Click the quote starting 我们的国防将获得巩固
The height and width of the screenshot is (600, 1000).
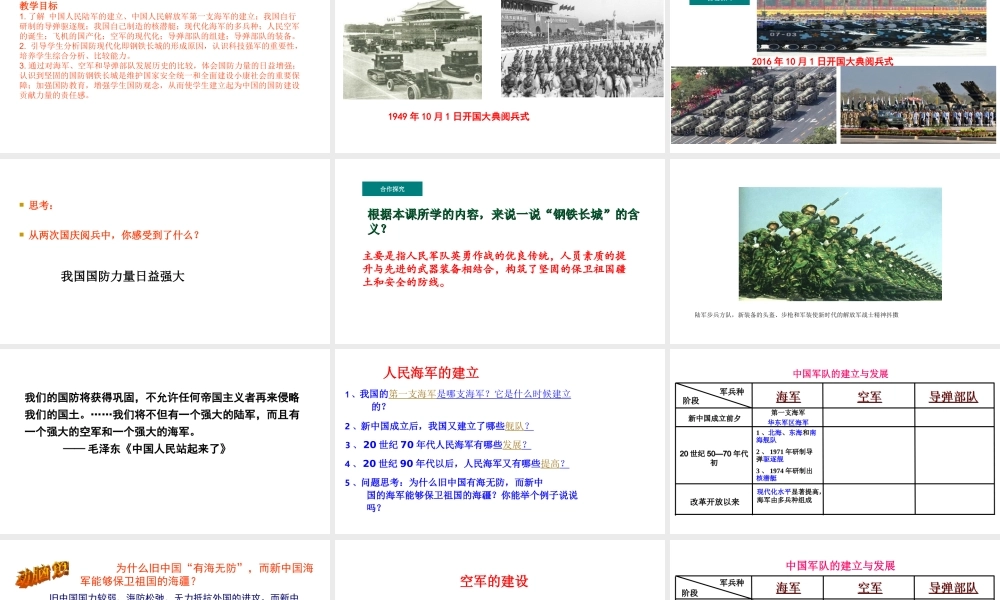coord(162,414)
